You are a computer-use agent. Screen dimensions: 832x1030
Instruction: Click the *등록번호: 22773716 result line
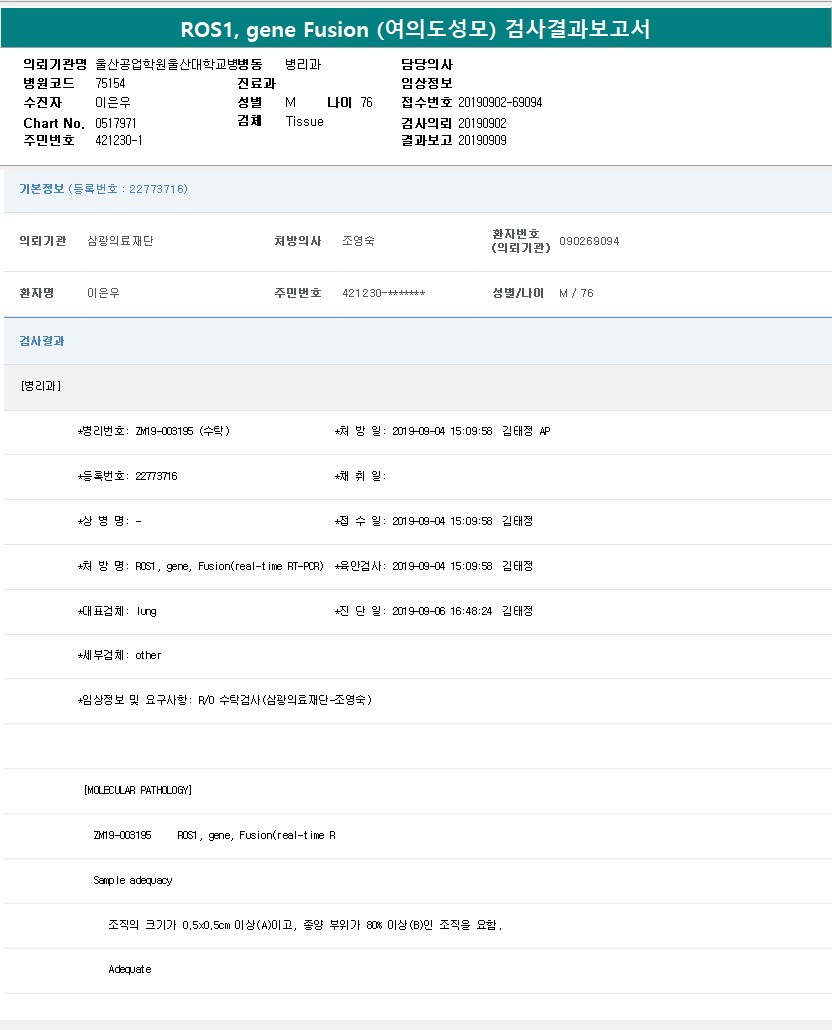[x=127, y=476]
